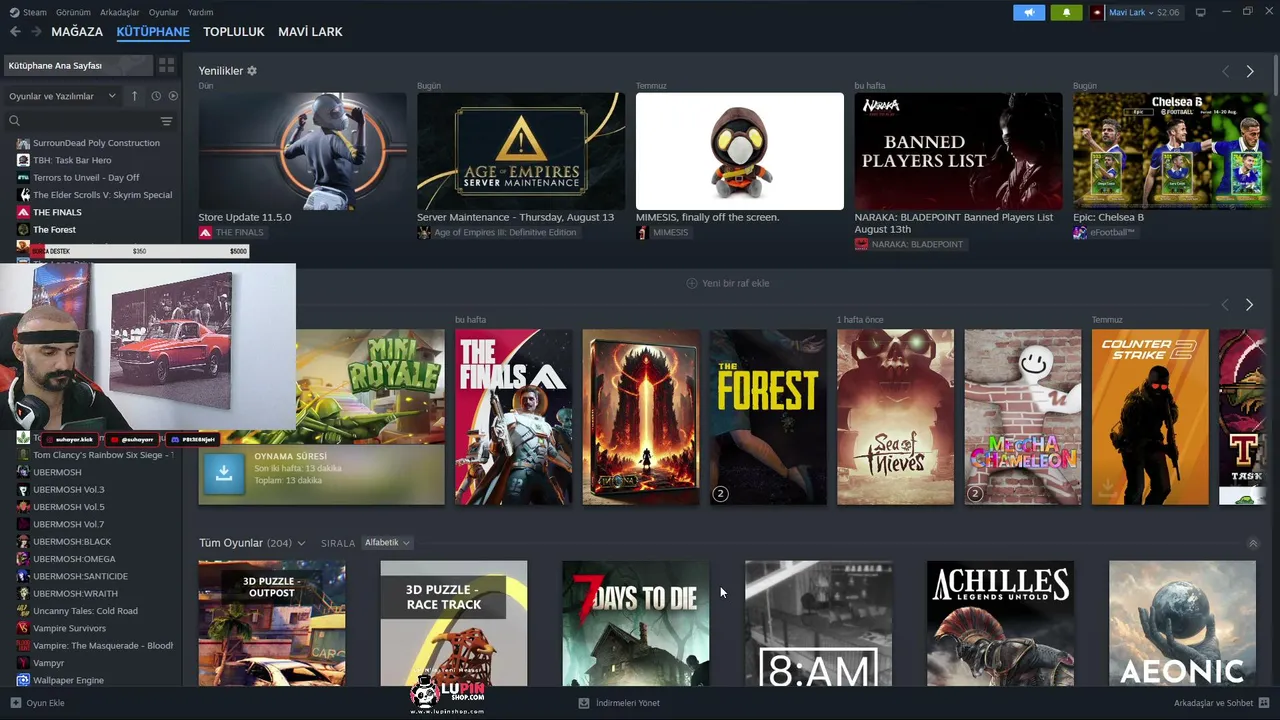1280x720 pixels.
Task: Open the Steam announcements megaphone button
Action: (1029, 12)
